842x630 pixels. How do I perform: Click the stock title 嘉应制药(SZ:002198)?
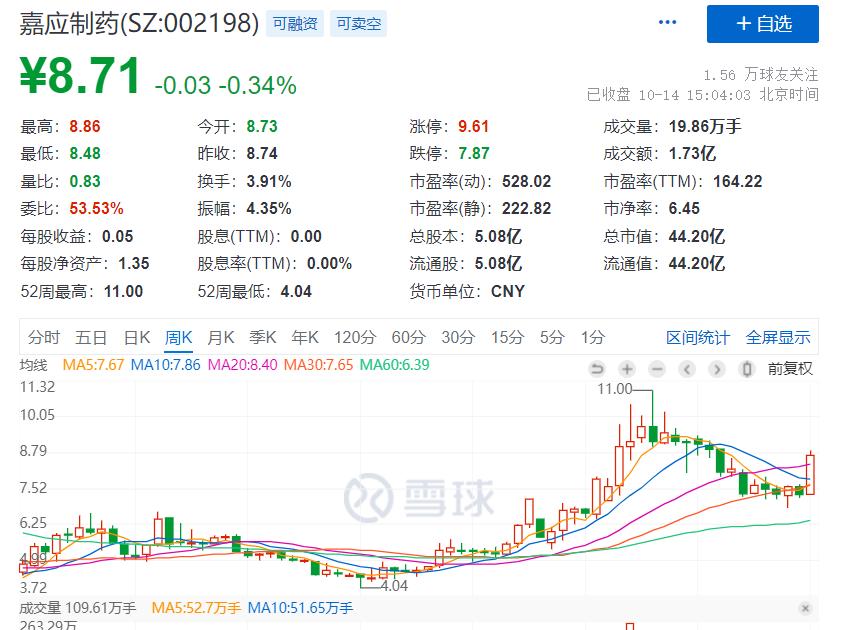coord(139,24)
